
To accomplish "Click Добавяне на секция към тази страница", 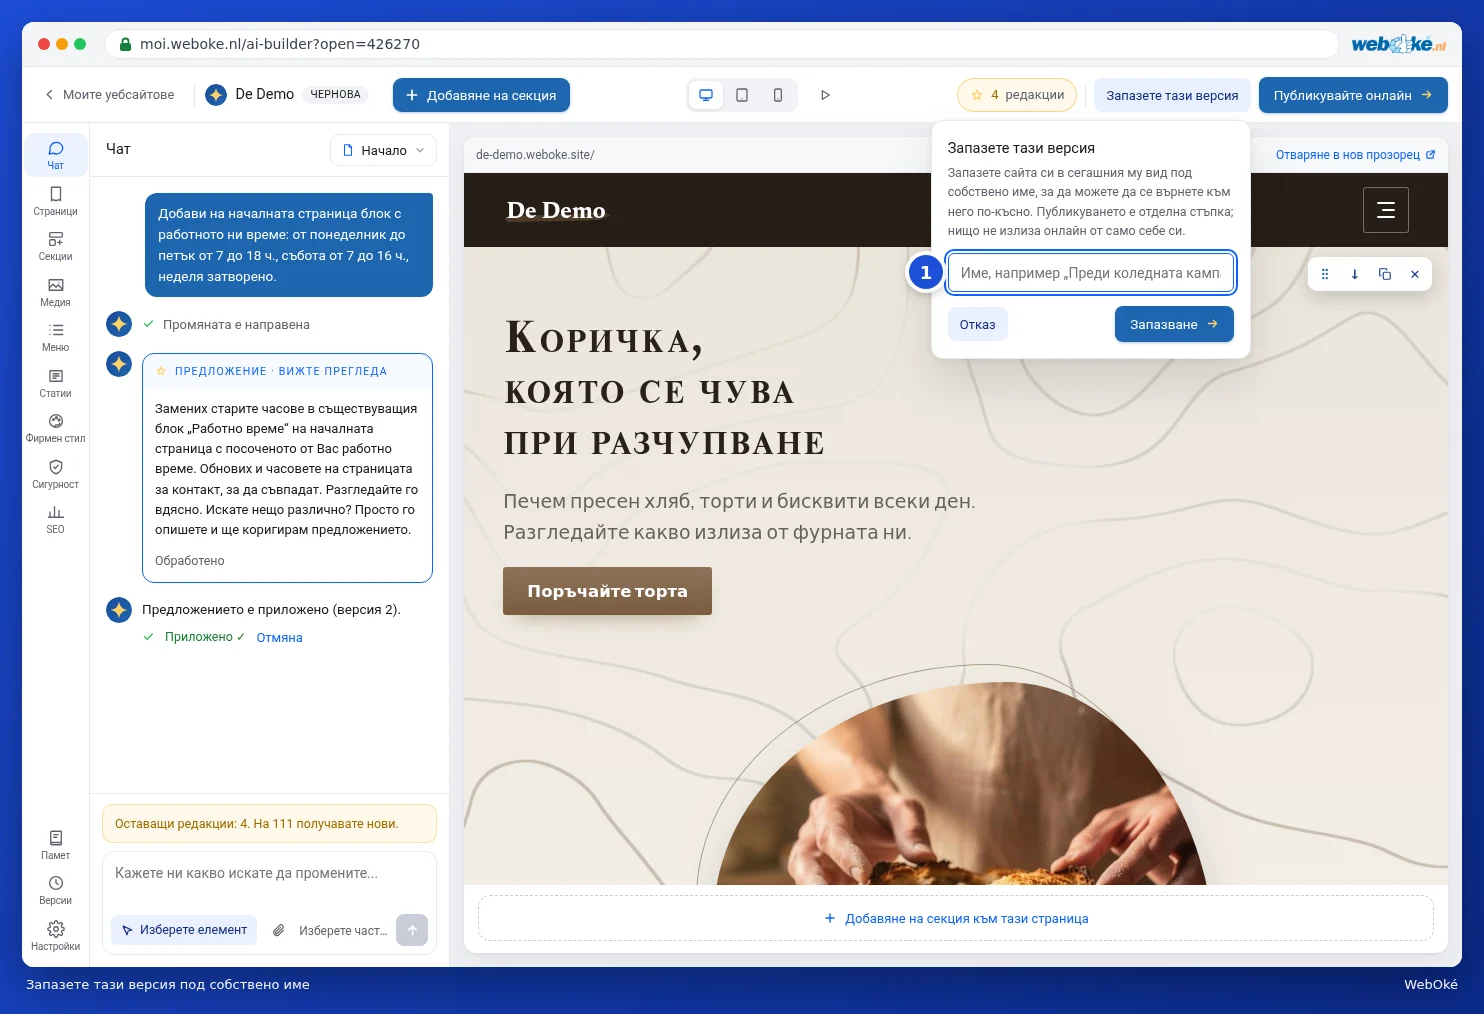I will pyautogui.click(x=956, y=918).
